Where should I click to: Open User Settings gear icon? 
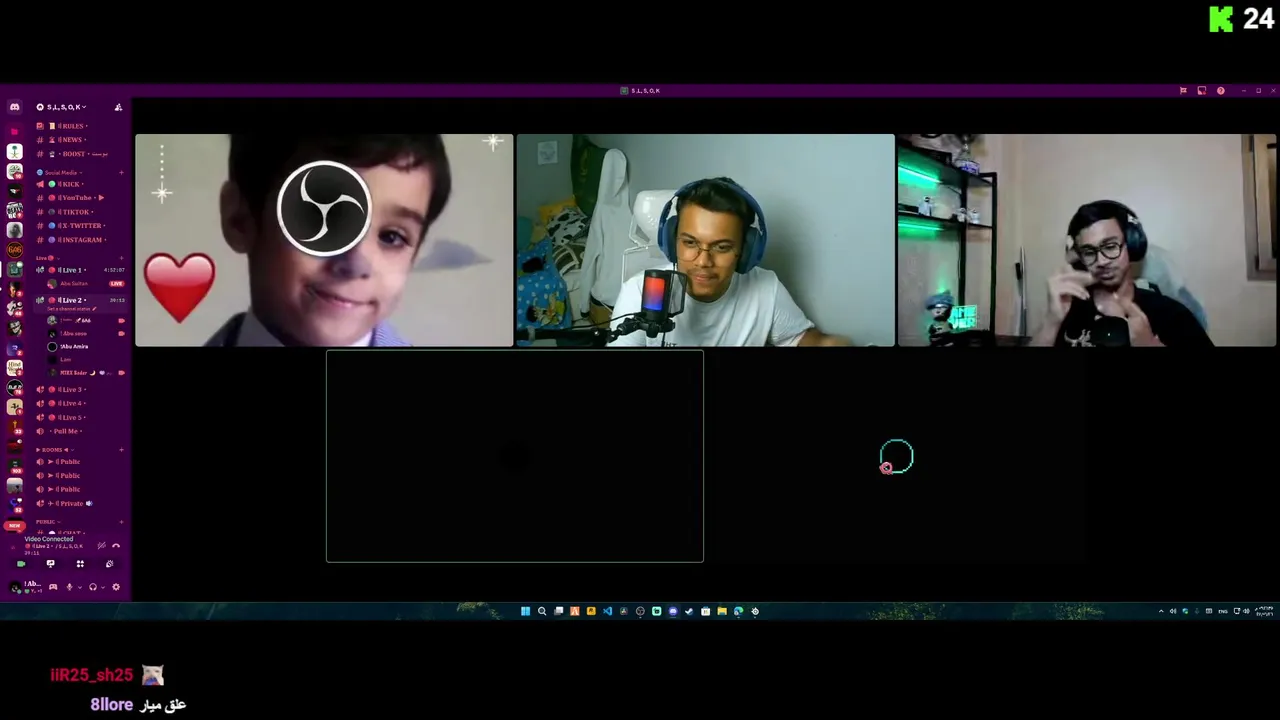(x=116, y=587)
